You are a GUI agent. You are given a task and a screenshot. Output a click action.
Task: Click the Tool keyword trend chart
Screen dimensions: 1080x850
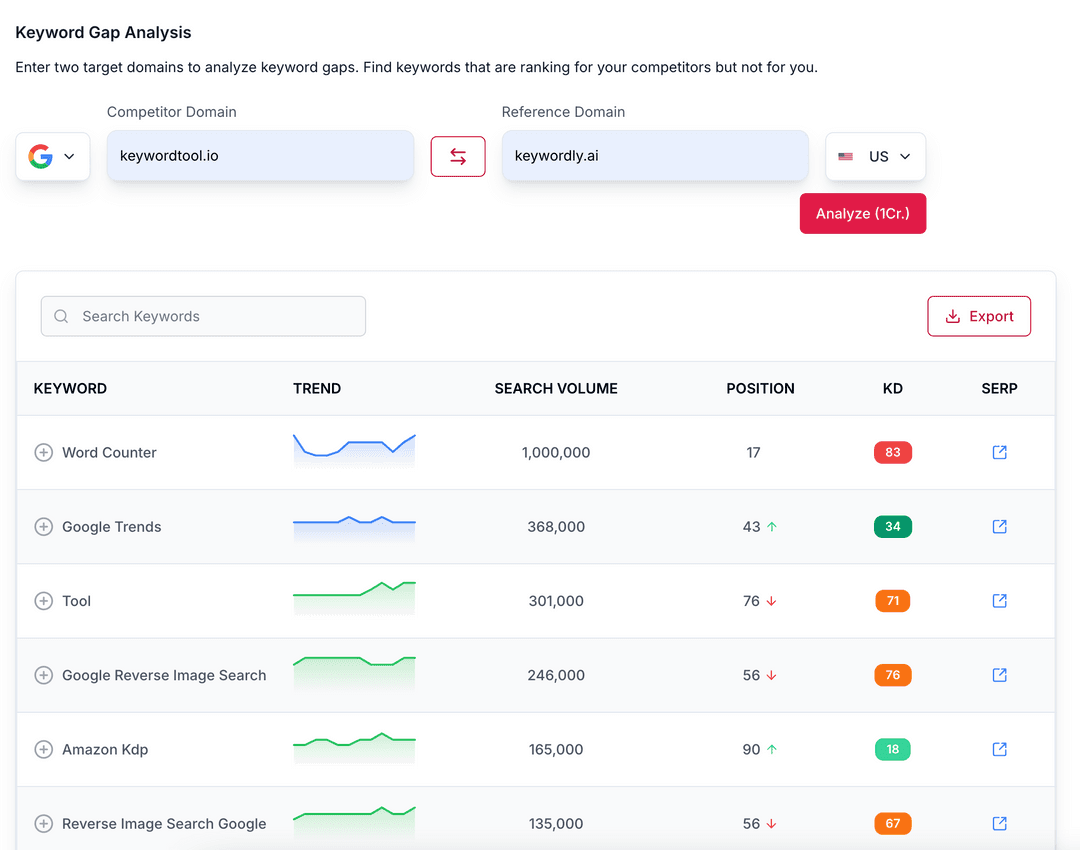point(354,598)
